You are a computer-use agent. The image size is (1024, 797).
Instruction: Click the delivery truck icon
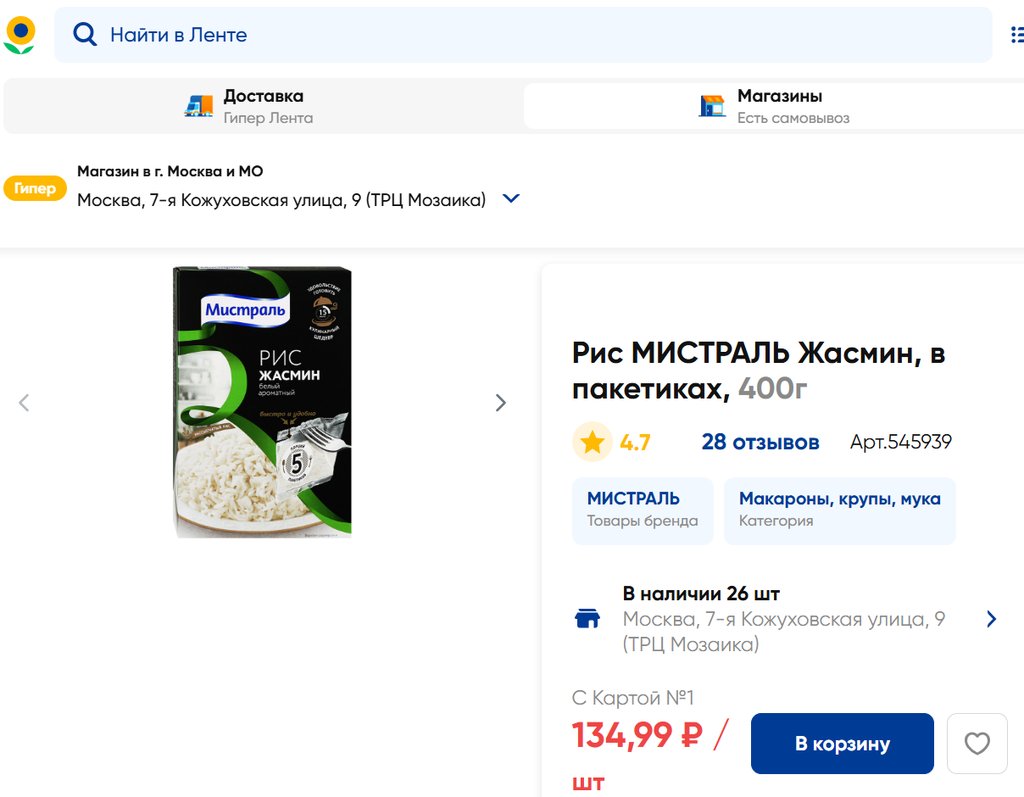coord(199,106)
